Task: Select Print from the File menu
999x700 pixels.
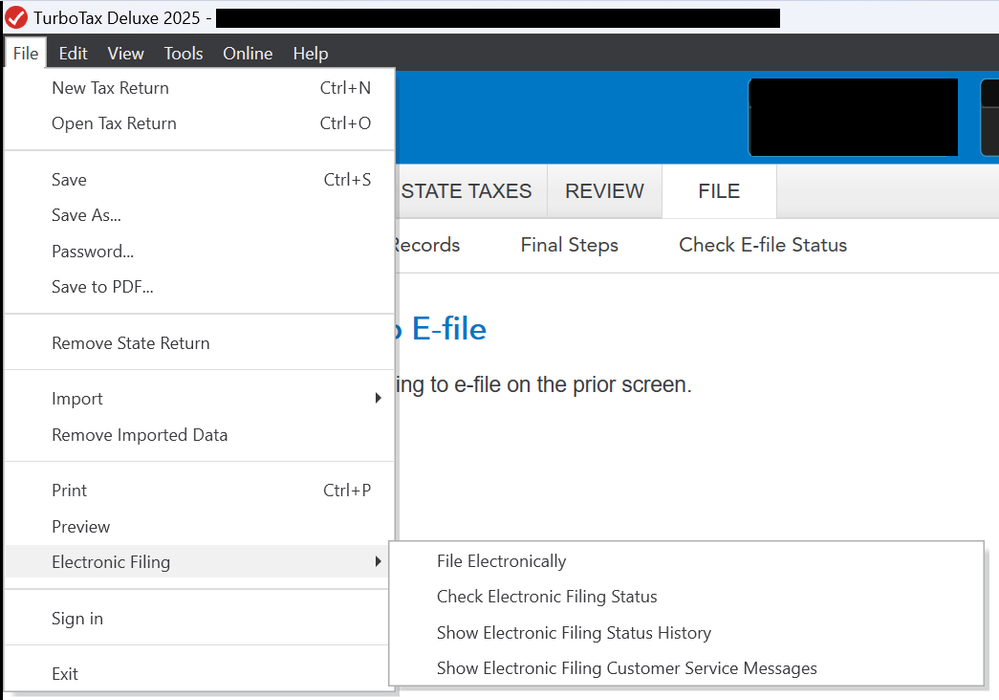Action: click(x=69, y=490)
